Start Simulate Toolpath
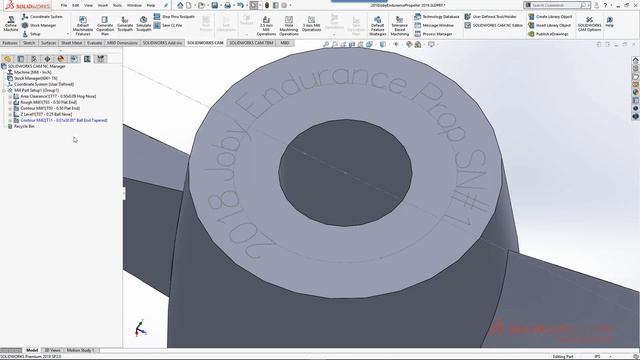This screenshot has height=360, width=640. [143, 24]
